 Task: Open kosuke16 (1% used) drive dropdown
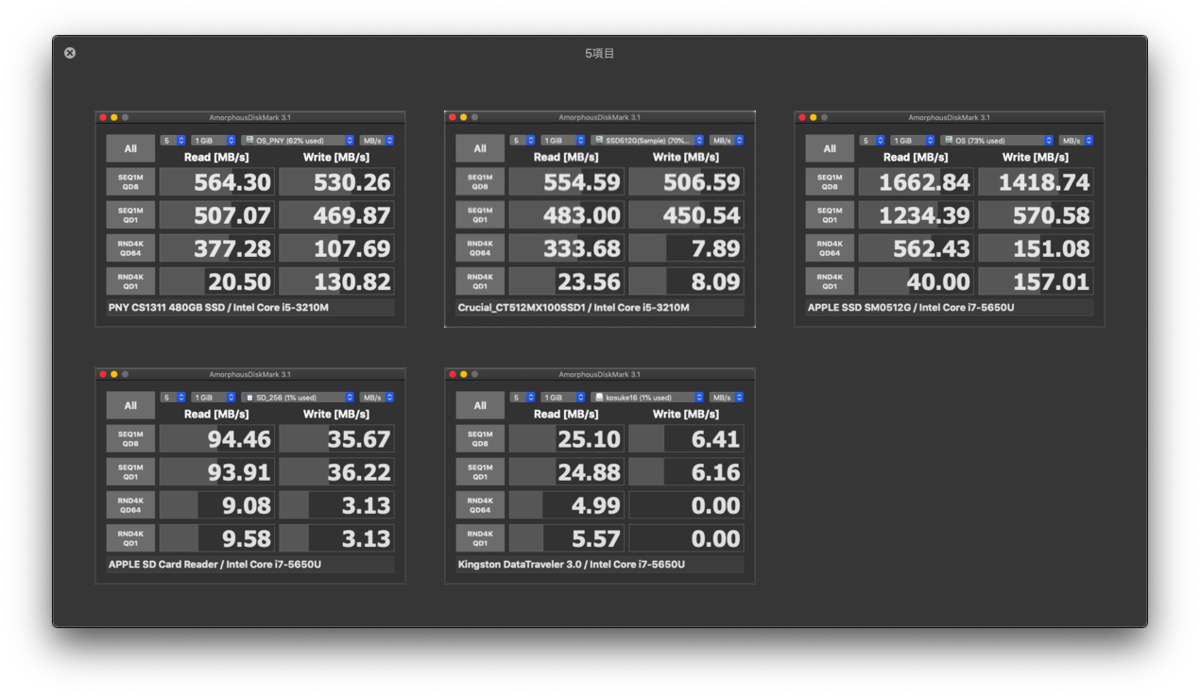(x=648, y=398)
